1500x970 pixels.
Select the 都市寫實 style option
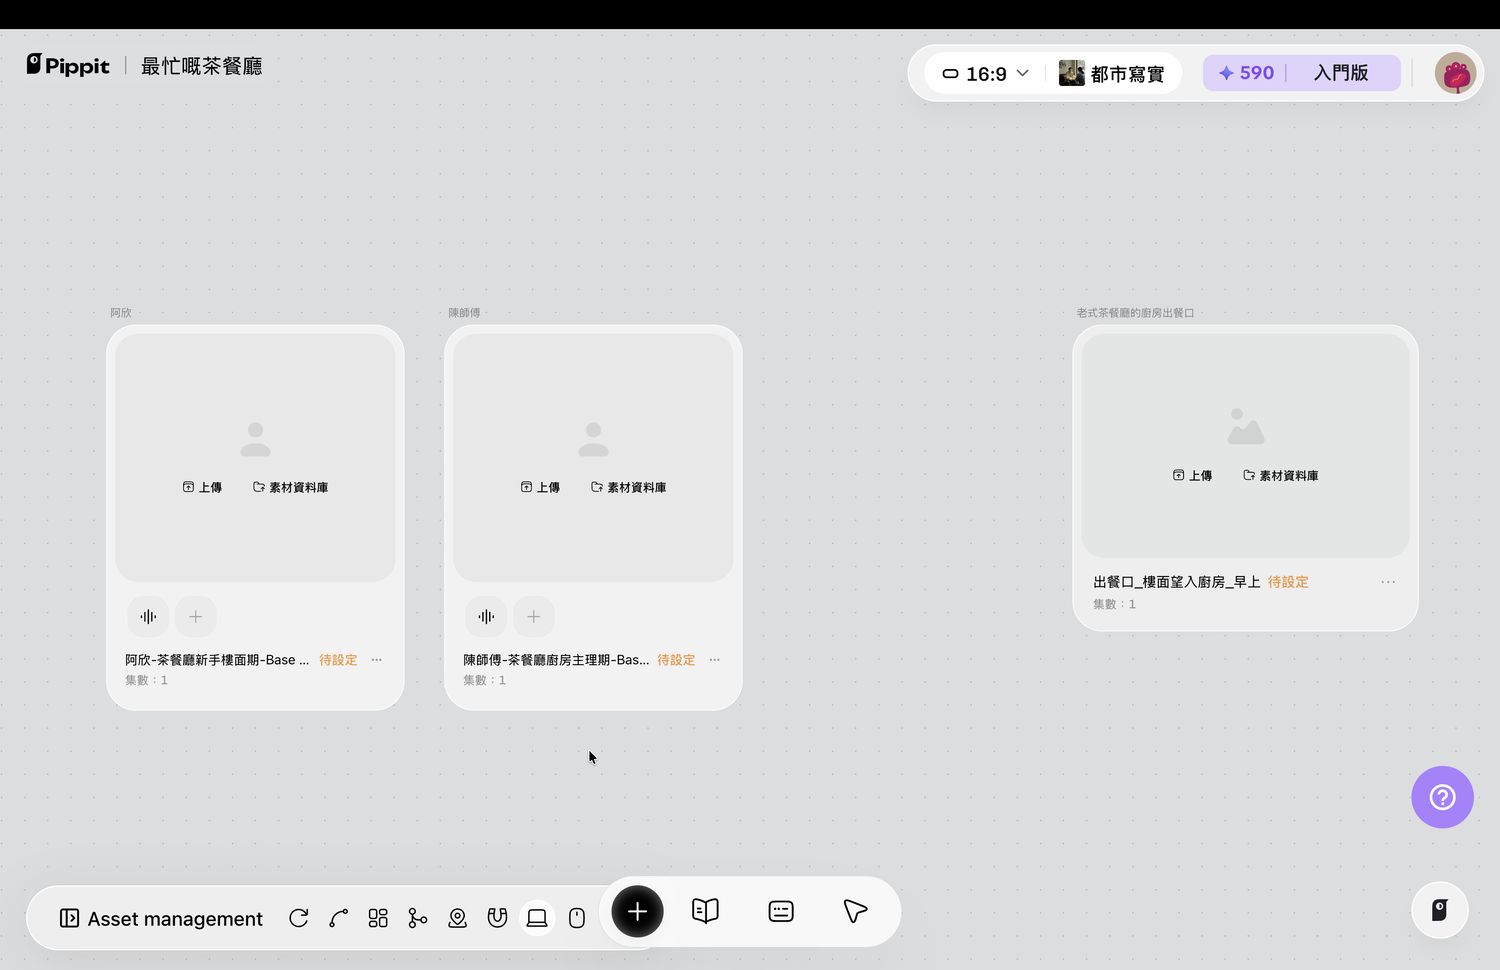pos(1112,74)
